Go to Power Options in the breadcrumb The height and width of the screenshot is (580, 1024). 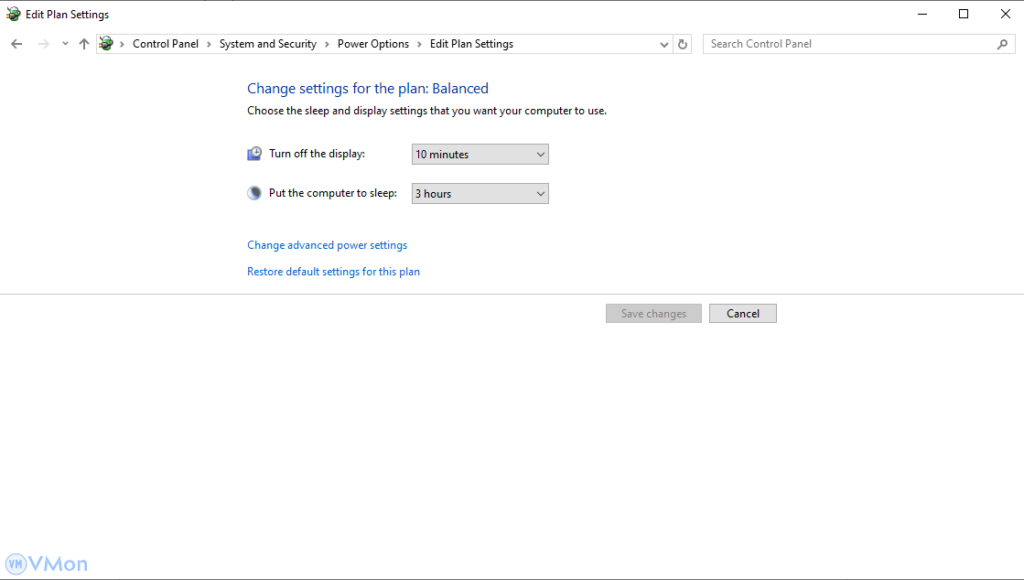click(373, 44)
